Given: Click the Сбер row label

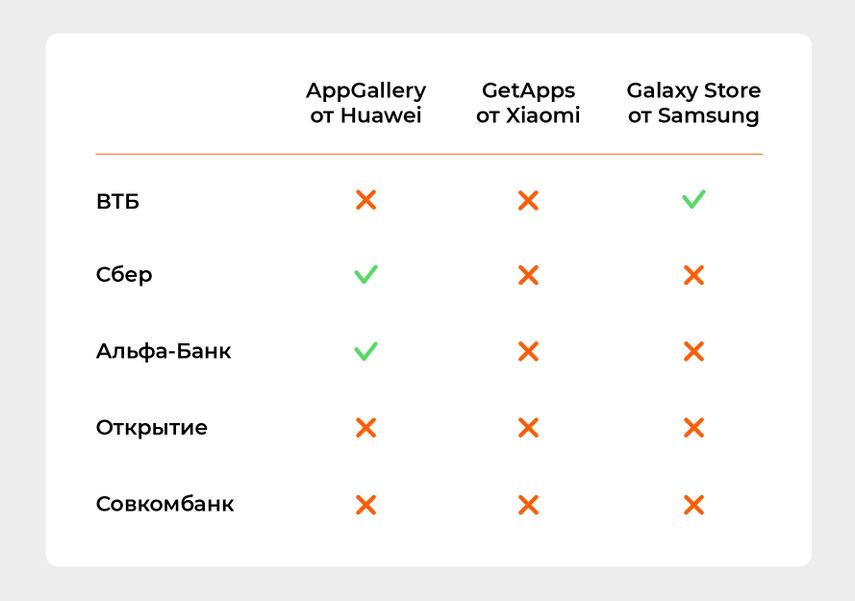Looking at the screenshot, I should [124, 274].
